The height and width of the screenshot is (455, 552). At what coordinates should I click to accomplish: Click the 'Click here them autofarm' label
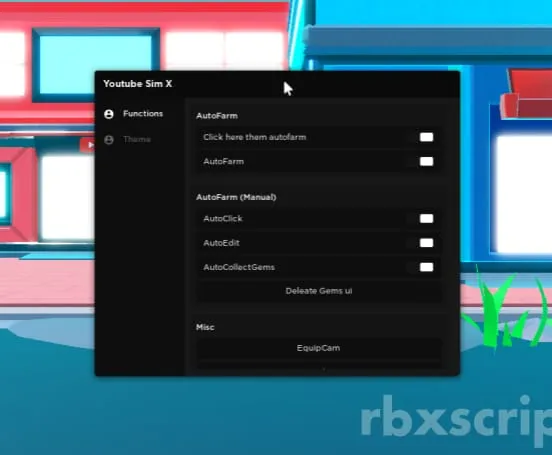(x=255, y=137)
